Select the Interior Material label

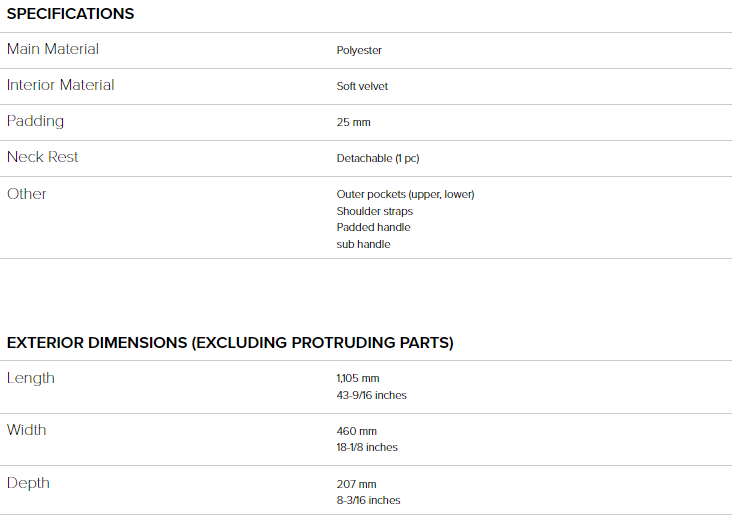pyautogui.click(x=60, y=85)
